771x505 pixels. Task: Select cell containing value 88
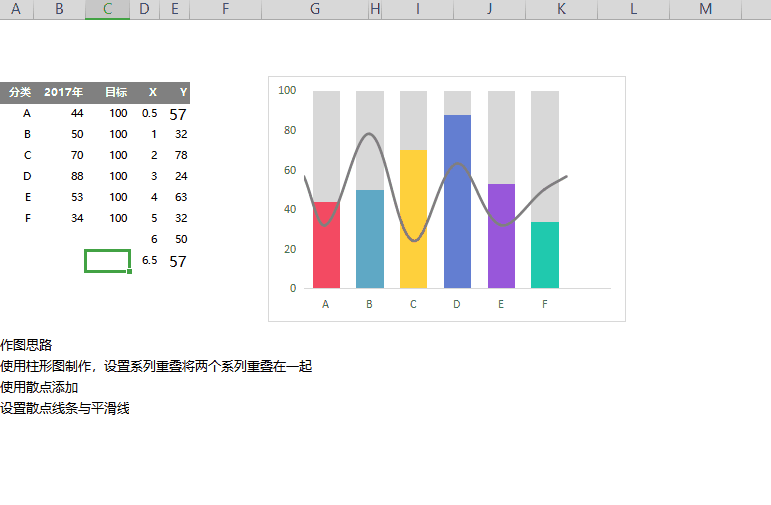[77, 176]
